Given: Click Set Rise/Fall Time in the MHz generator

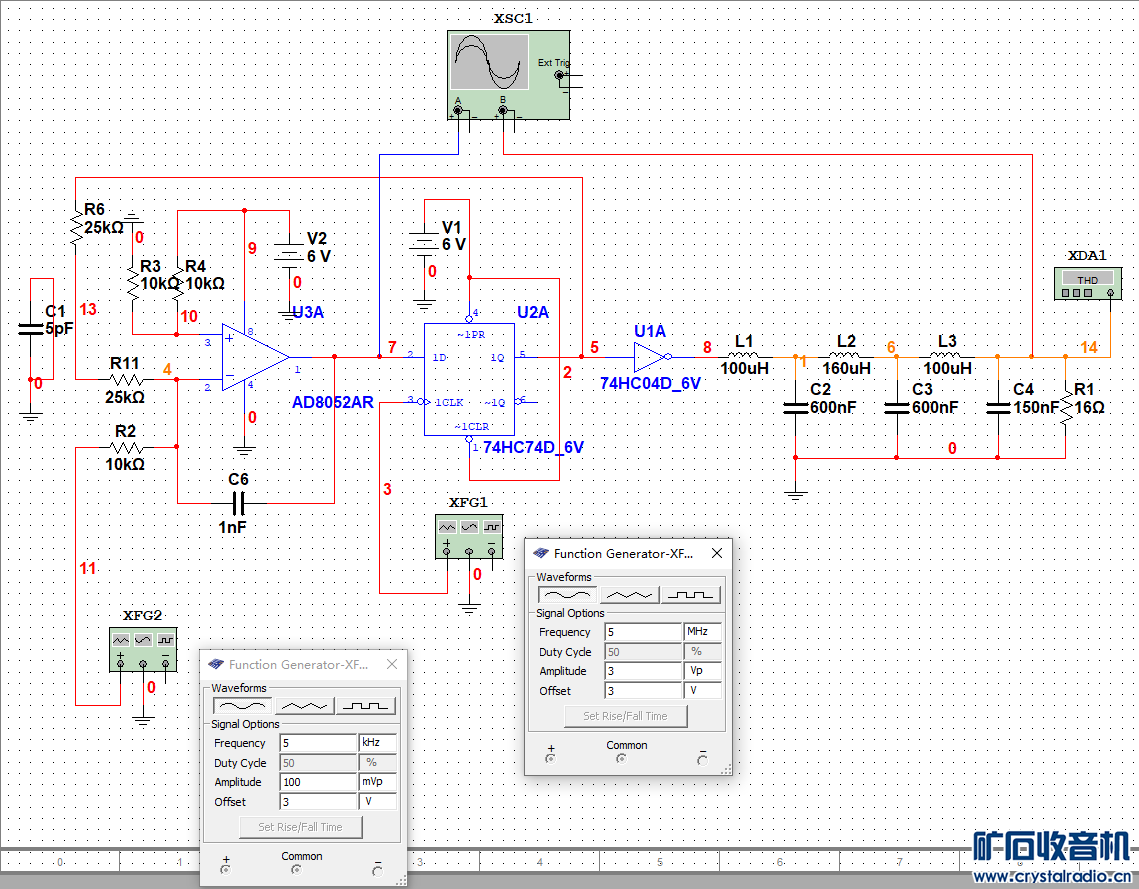Looking at the screenshot, I should coord(626,716).
